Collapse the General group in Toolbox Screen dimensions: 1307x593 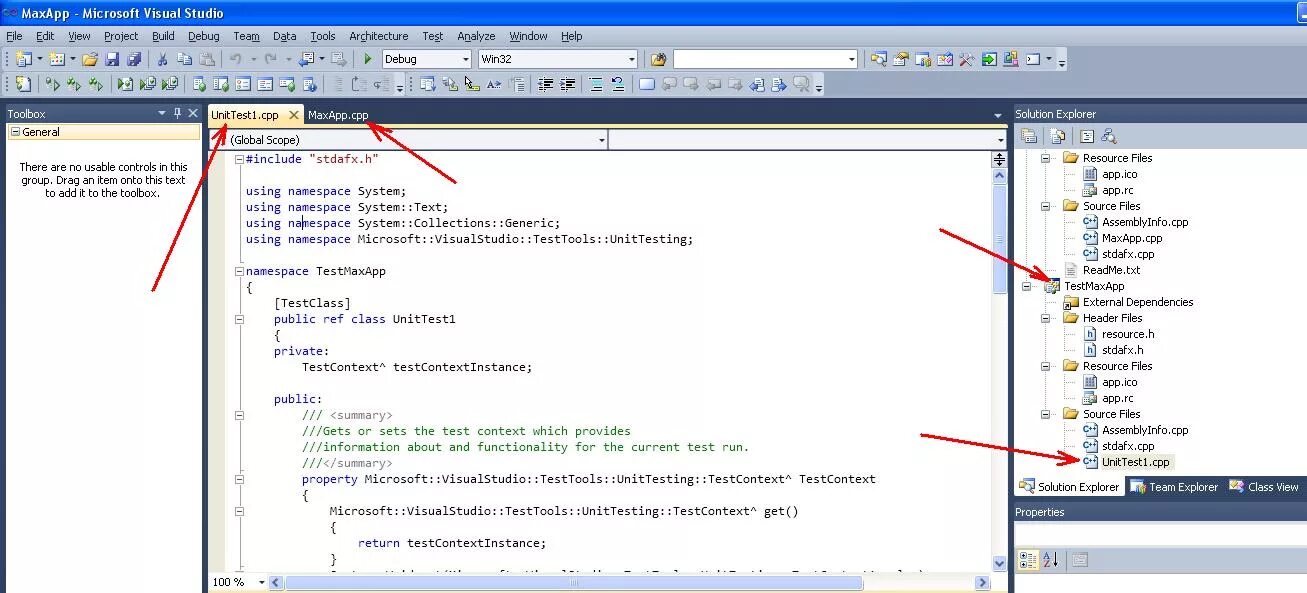pyautogui.click(x=15, y=132)
